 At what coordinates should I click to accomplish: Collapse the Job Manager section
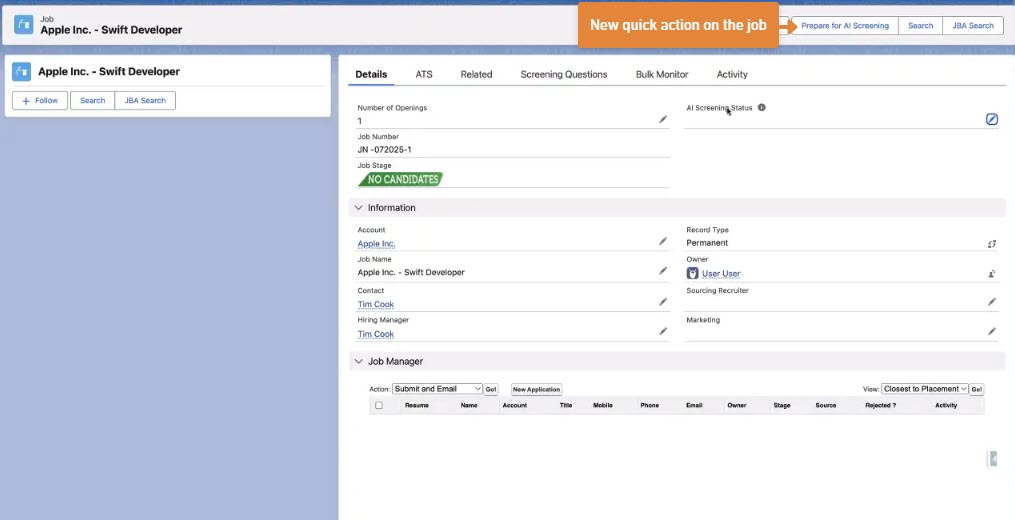click(358, 361)
